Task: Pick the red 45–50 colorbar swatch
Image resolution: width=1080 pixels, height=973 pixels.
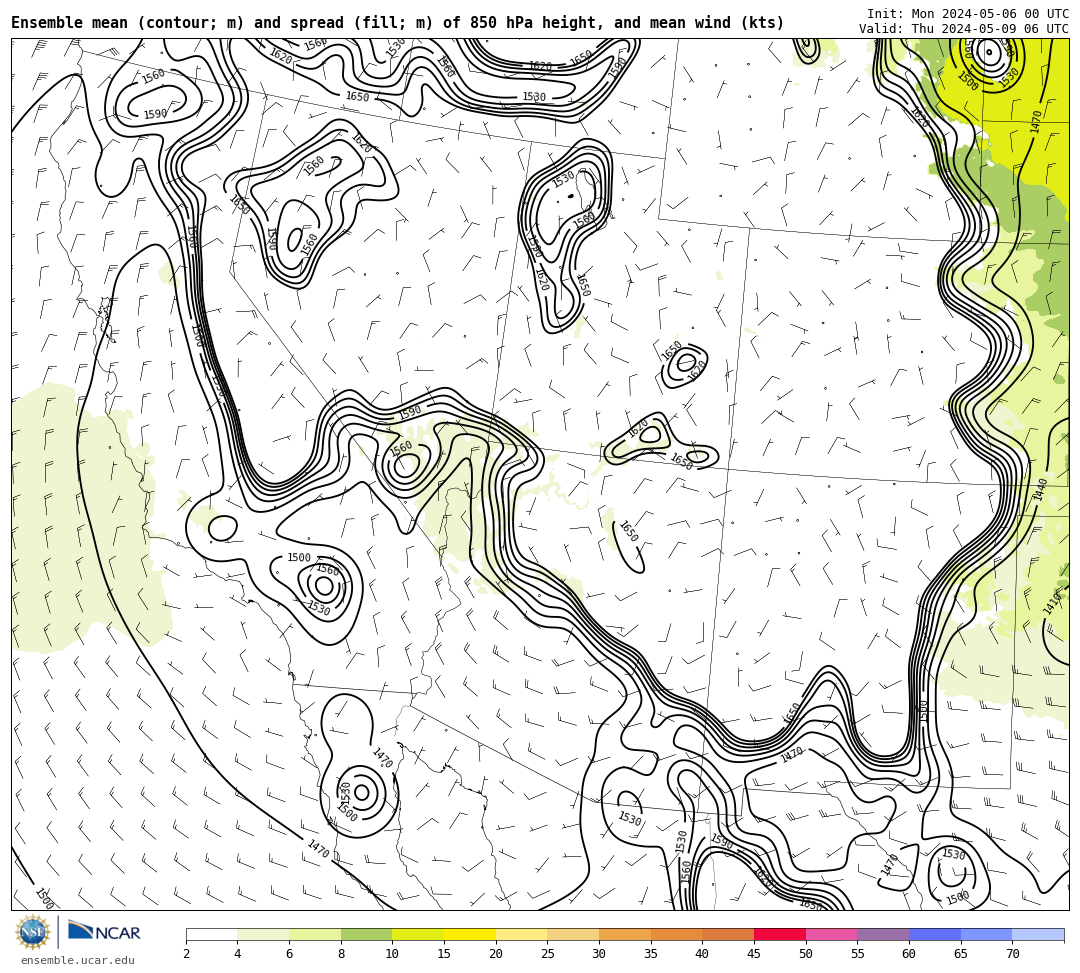Action: click(780, 934)
